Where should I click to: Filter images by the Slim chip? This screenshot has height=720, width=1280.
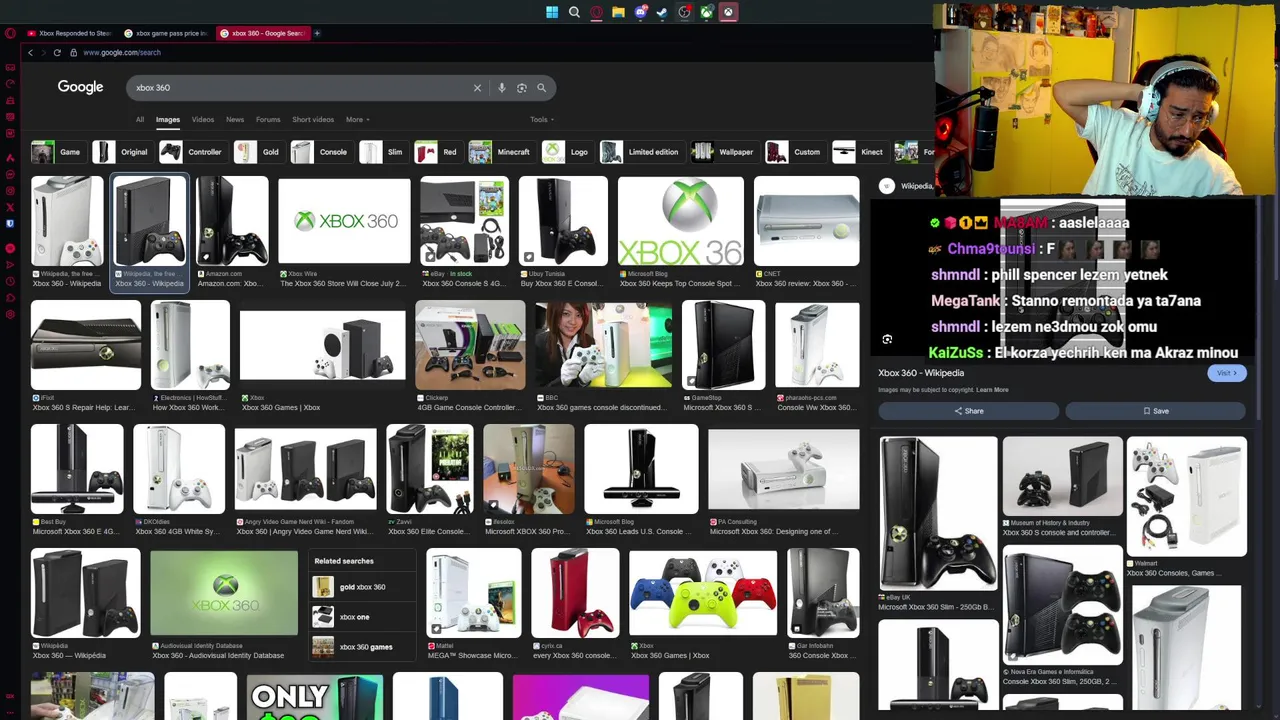click(382, 152)
